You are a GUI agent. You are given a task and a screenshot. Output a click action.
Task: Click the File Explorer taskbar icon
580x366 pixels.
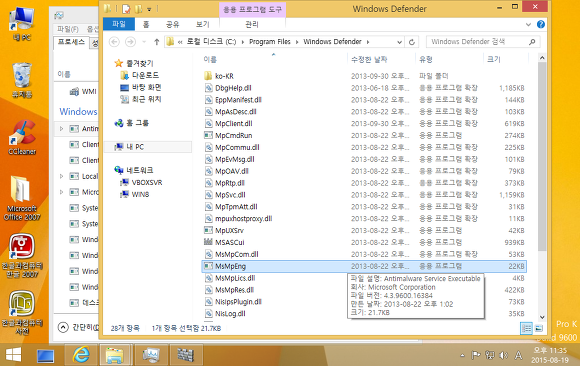(x=115, y=355)
